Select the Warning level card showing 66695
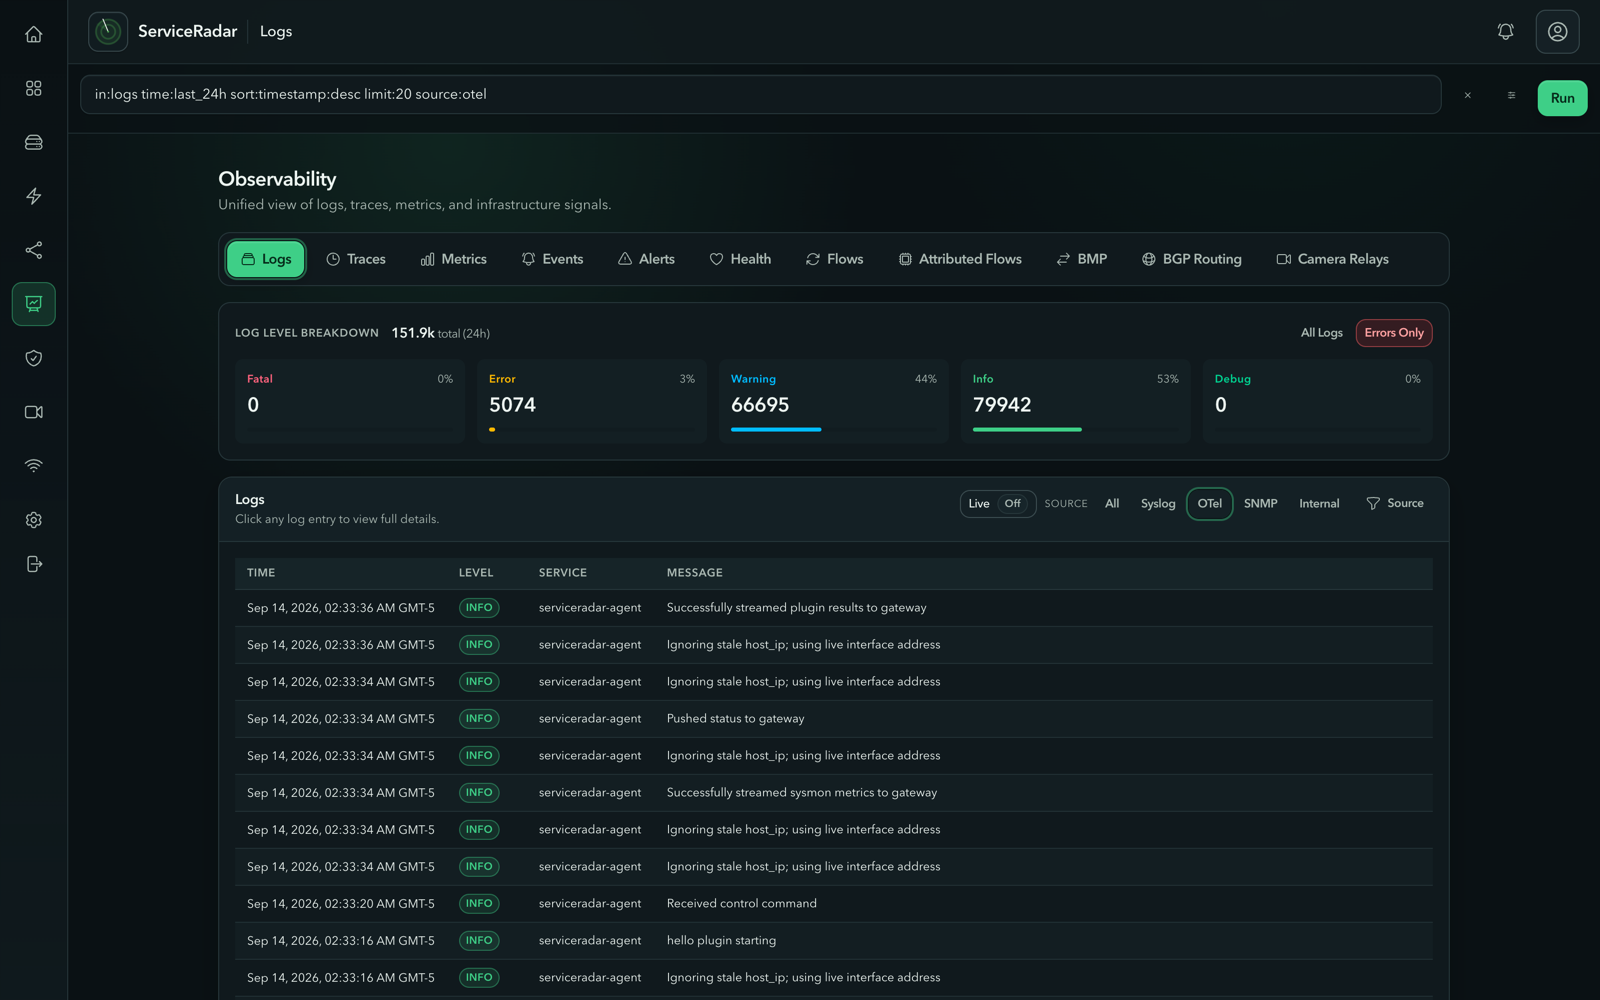This screenshot has width=1600, height=1000. 834,401
